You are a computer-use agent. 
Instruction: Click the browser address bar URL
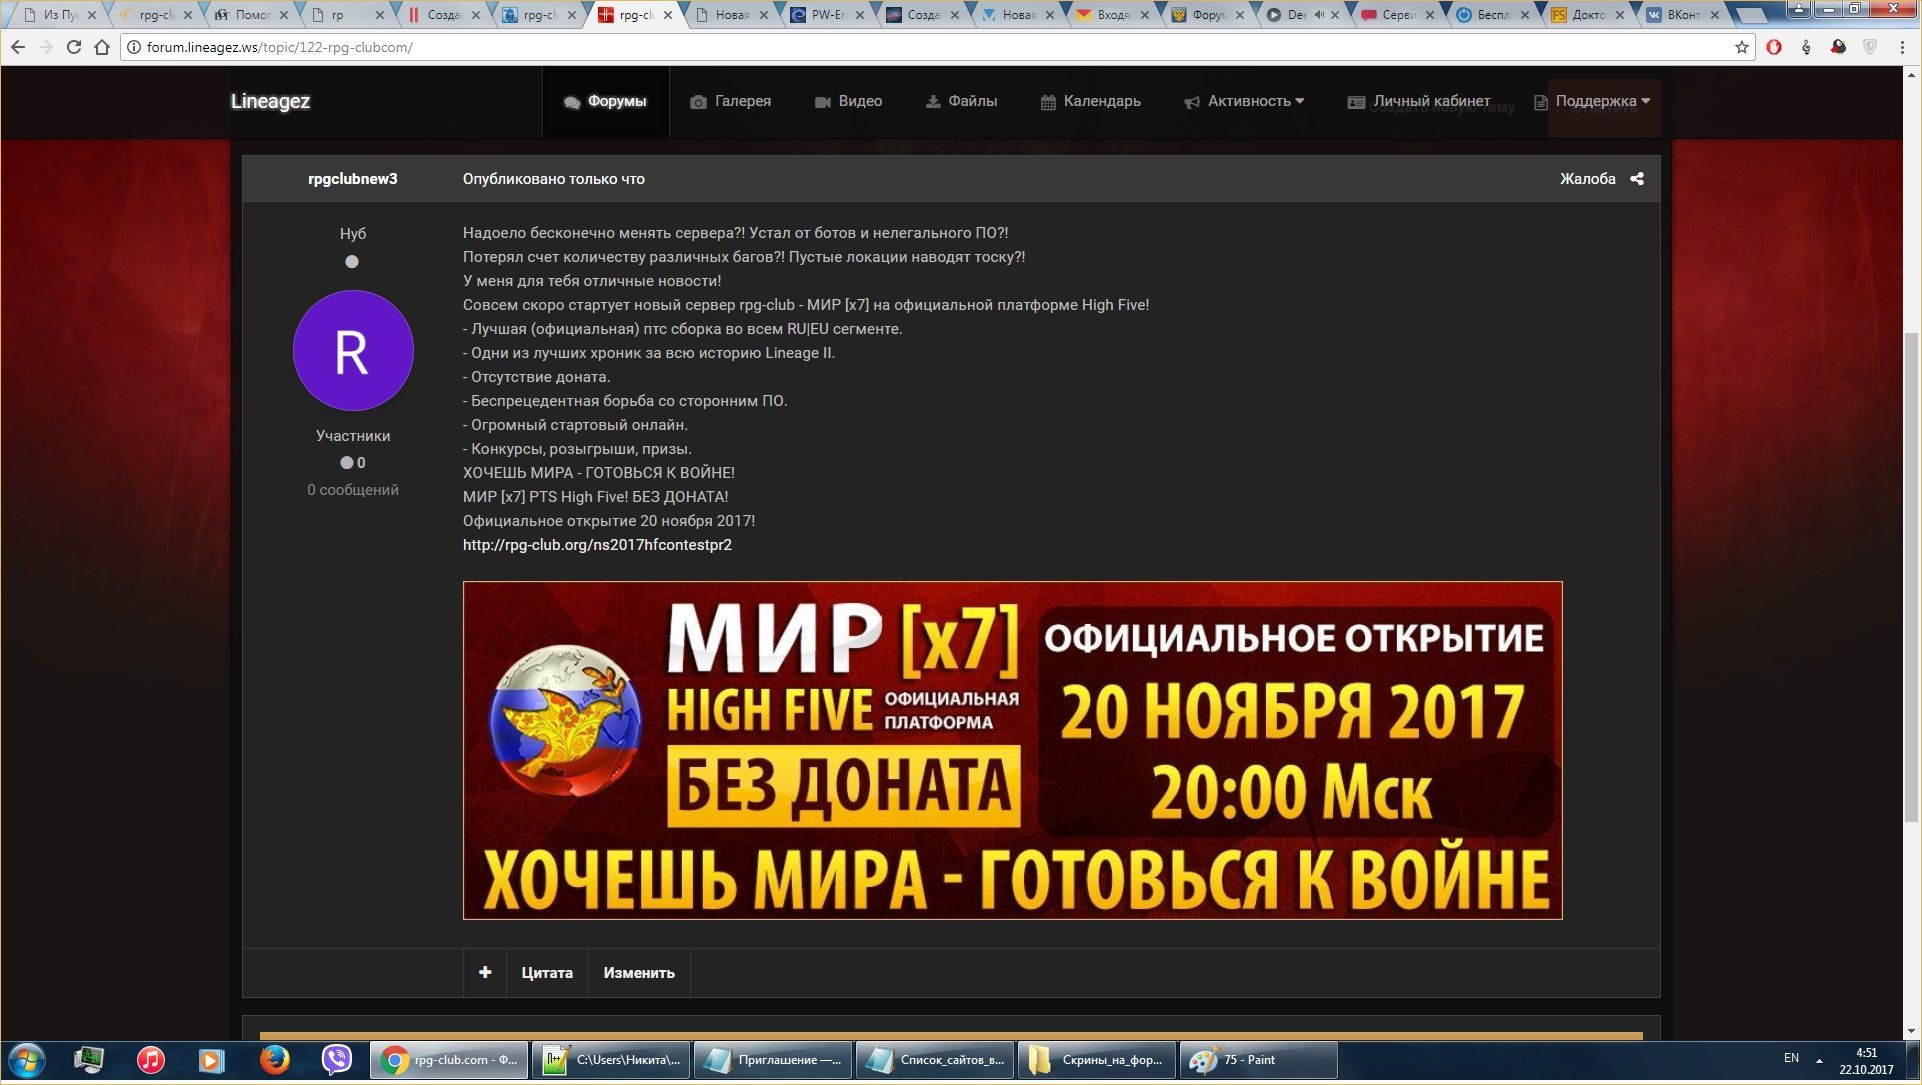click(280, 47)
